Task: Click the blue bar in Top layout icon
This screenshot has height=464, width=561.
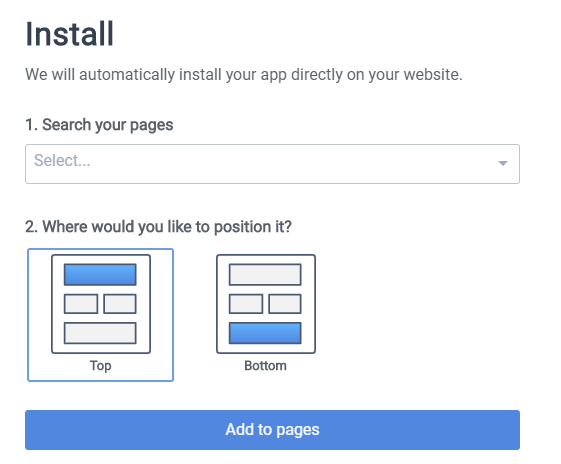Action: [100, 274]
